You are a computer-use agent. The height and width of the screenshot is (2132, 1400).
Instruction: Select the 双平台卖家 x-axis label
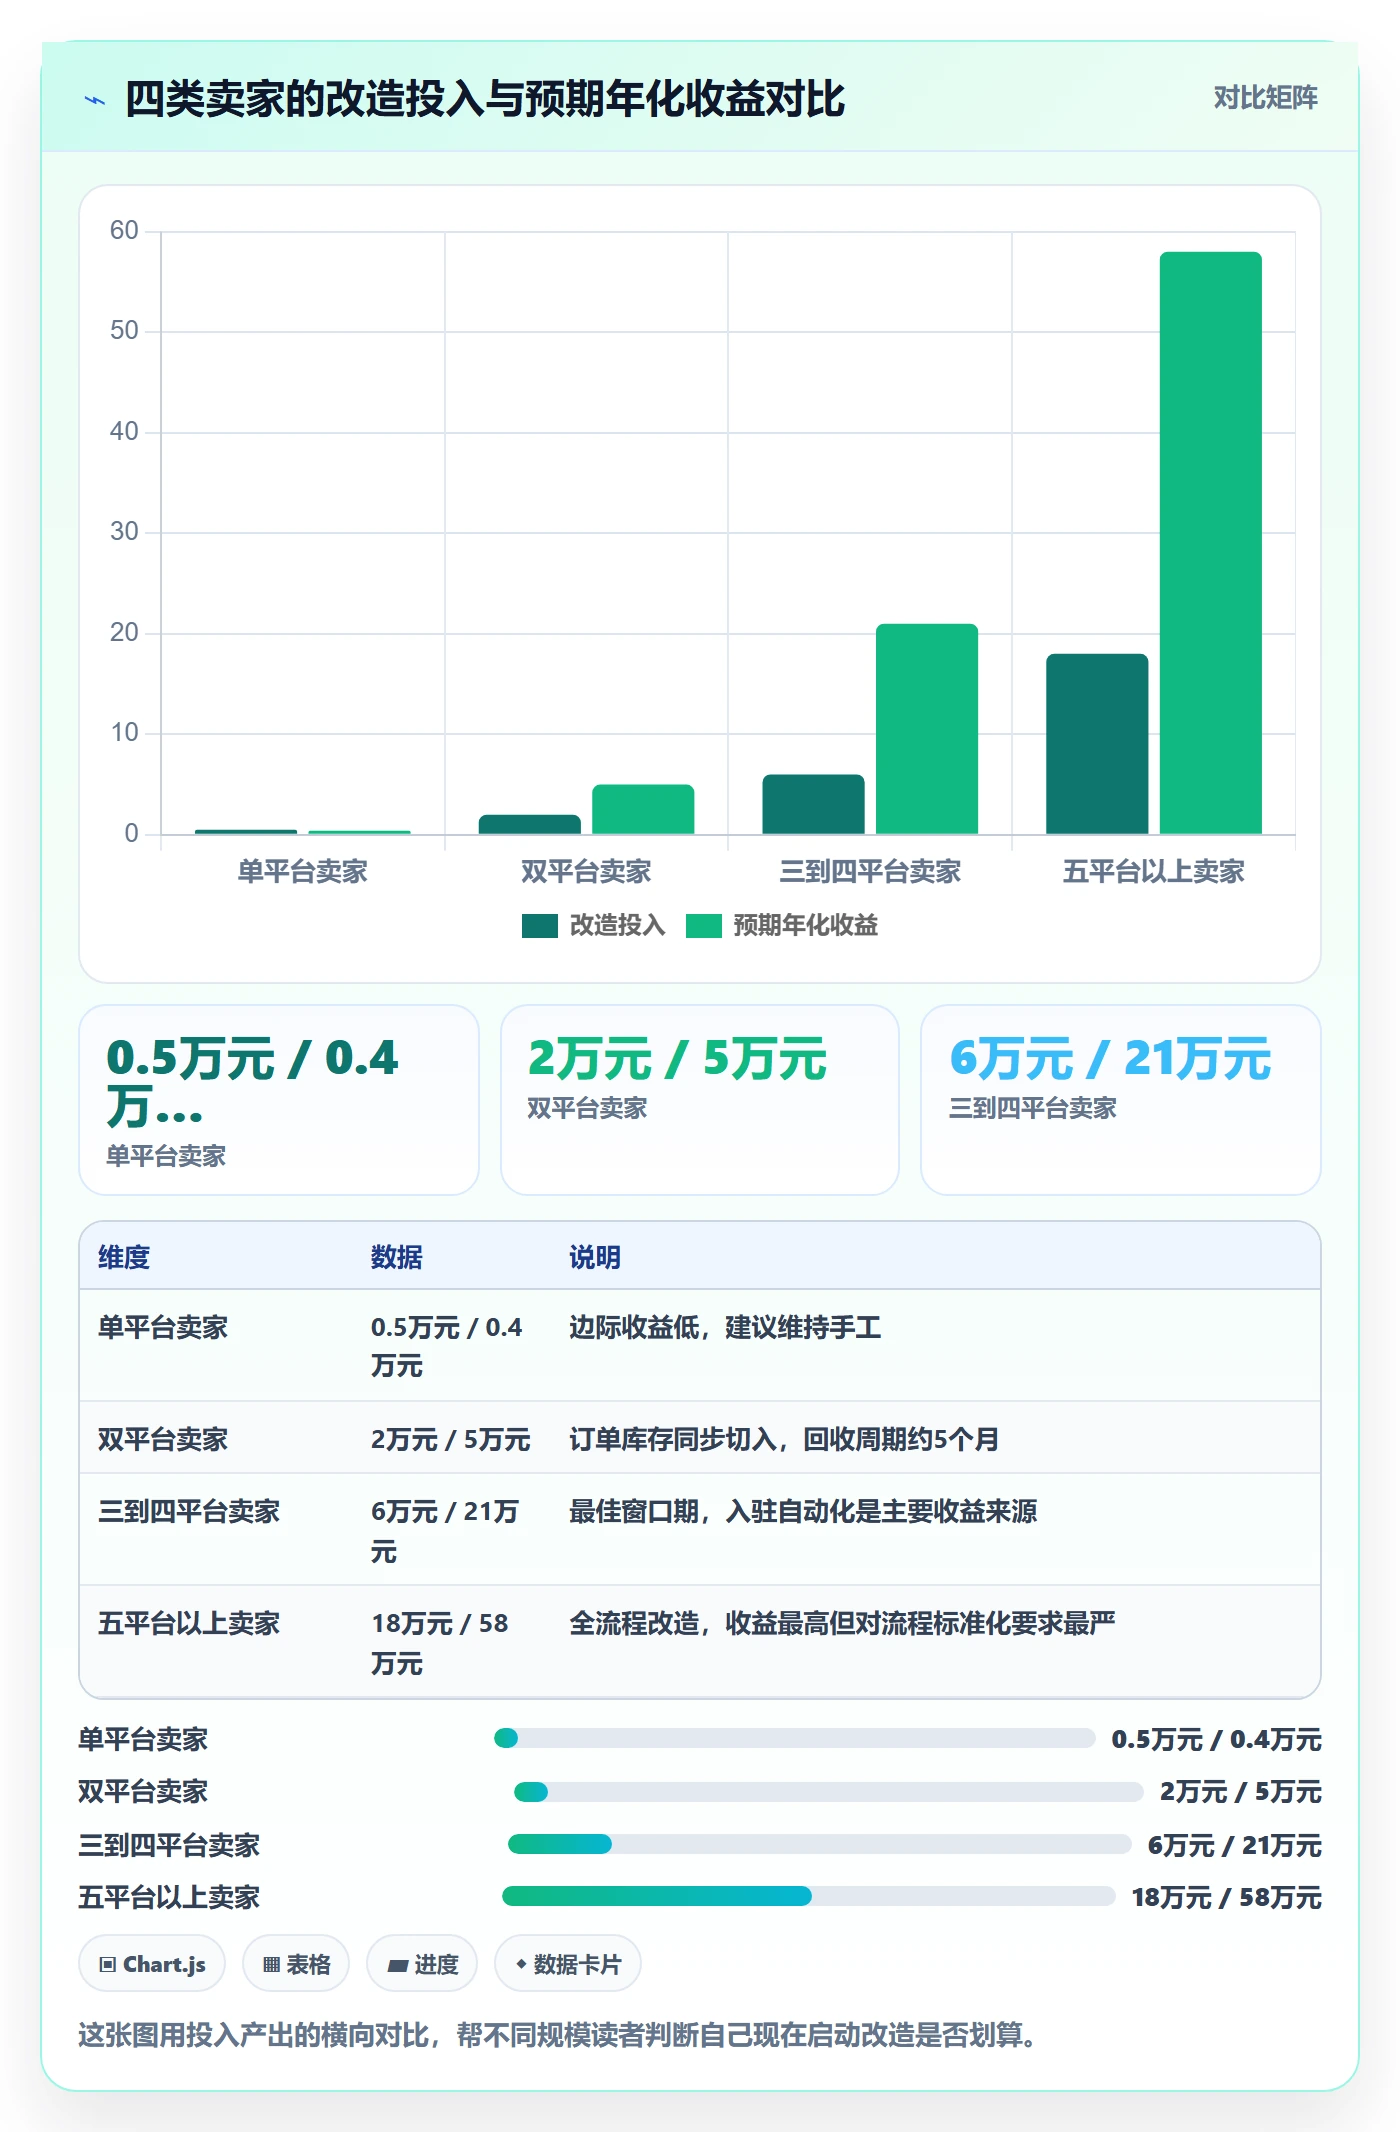(586, 872)
